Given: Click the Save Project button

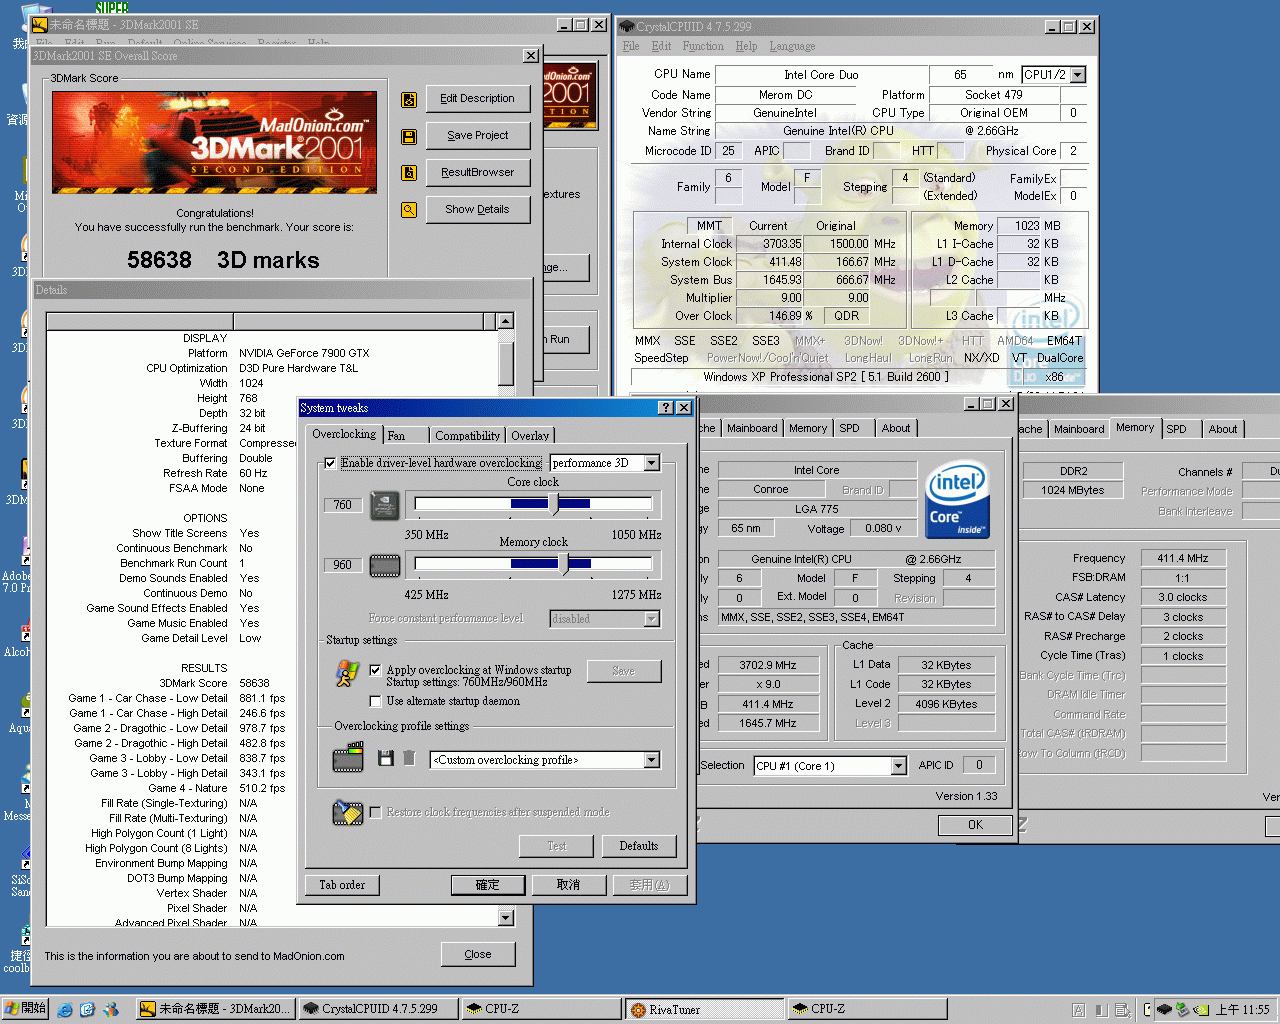Looking at the screenshot, I should coord(478,135).
